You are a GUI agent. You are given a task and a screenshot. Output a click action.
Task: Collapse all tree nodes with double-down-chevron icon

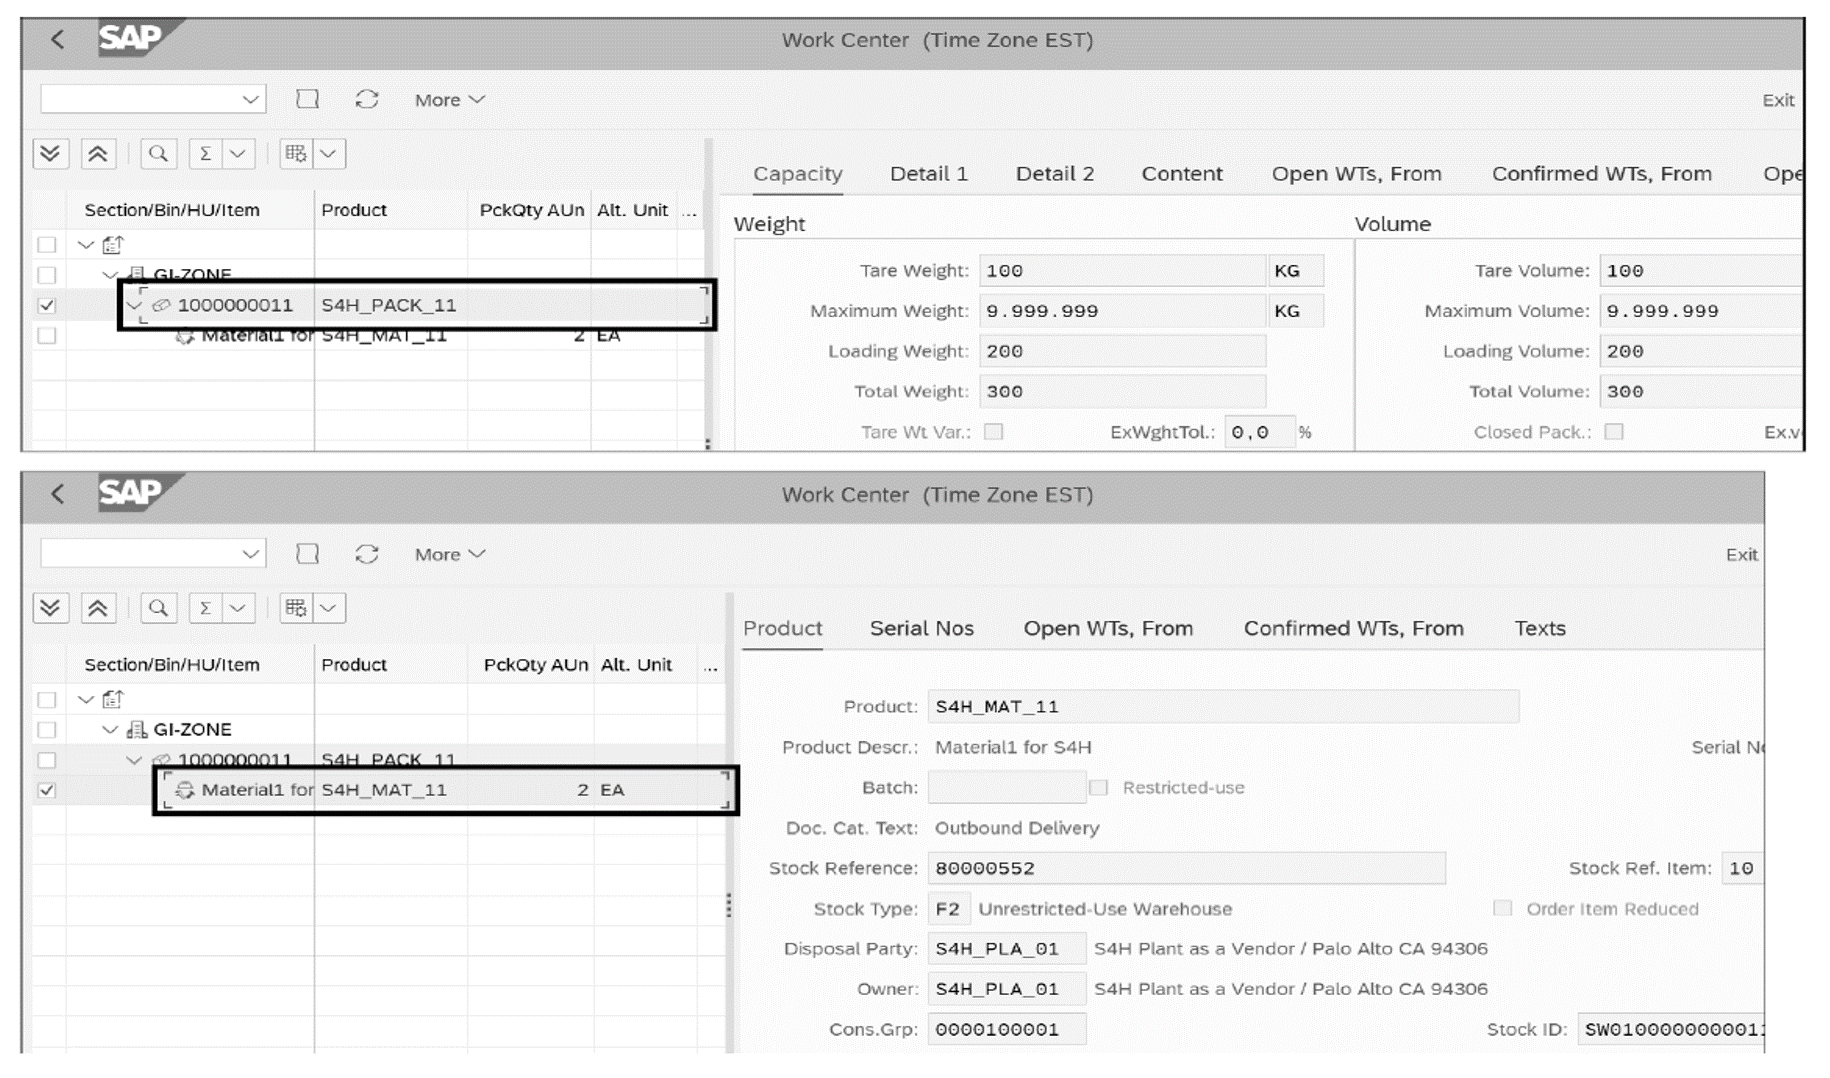click(x=50, y=153)
